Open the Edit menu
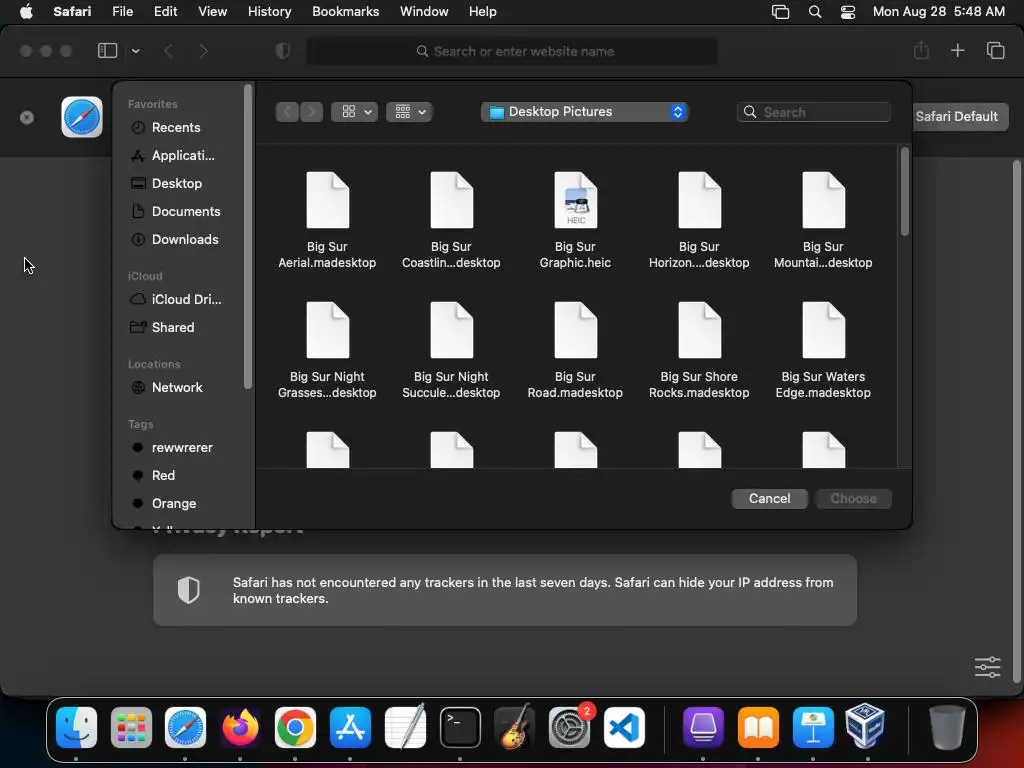 pyautogui.click(x=165, y=11)
